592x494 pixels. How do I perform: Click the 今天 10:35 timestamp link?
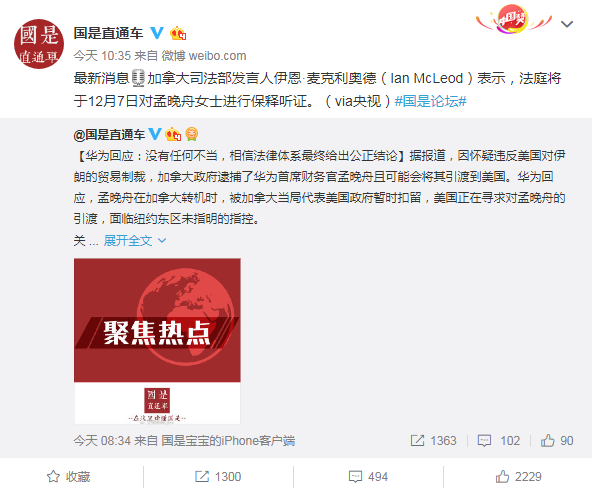tap(102, 56)
